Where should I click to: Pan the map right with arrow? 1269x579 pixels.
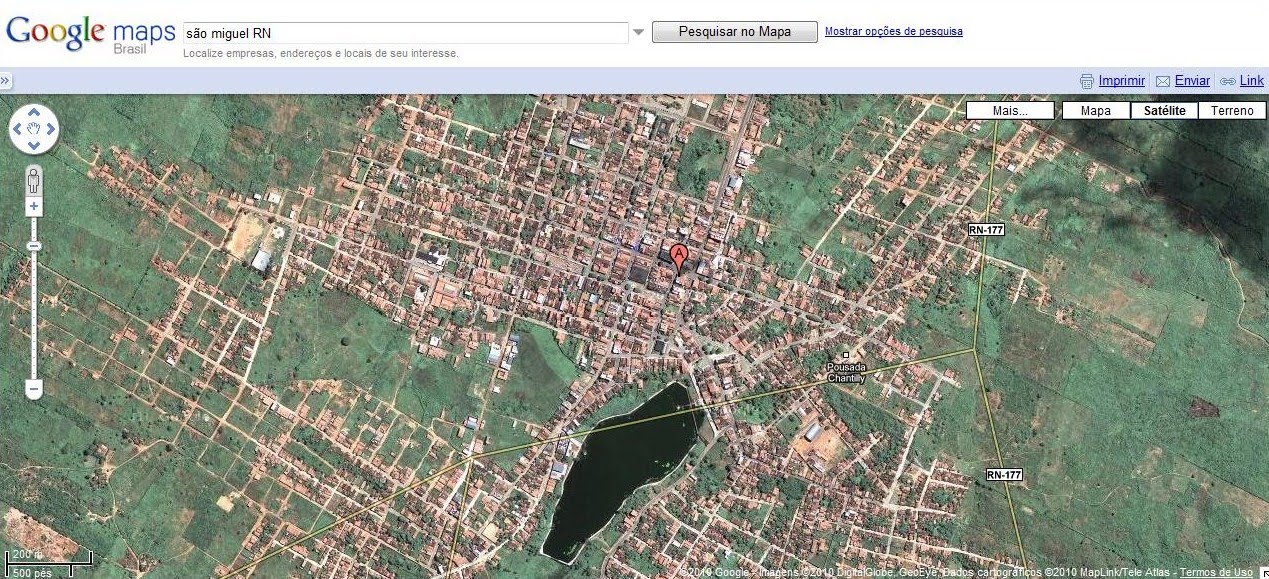(x=51, y=129)
